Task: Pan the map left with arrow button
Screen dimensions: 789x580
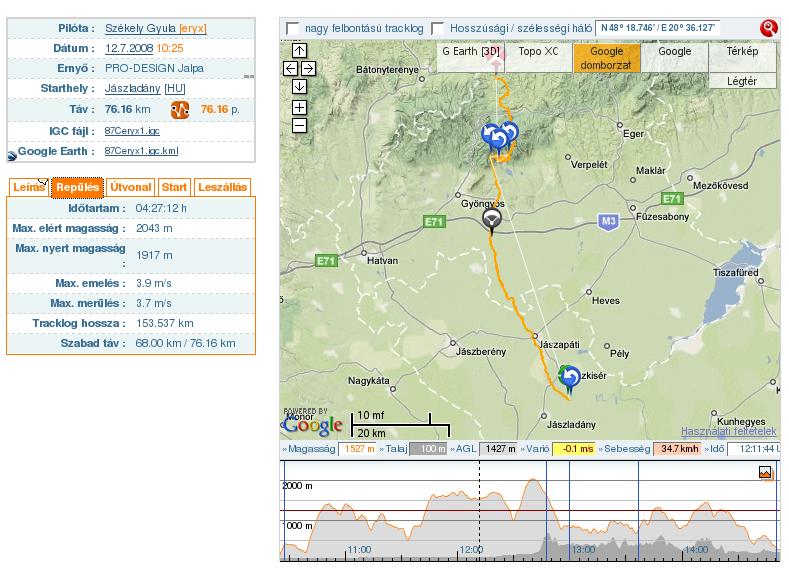Action: [x=290, y=68]
